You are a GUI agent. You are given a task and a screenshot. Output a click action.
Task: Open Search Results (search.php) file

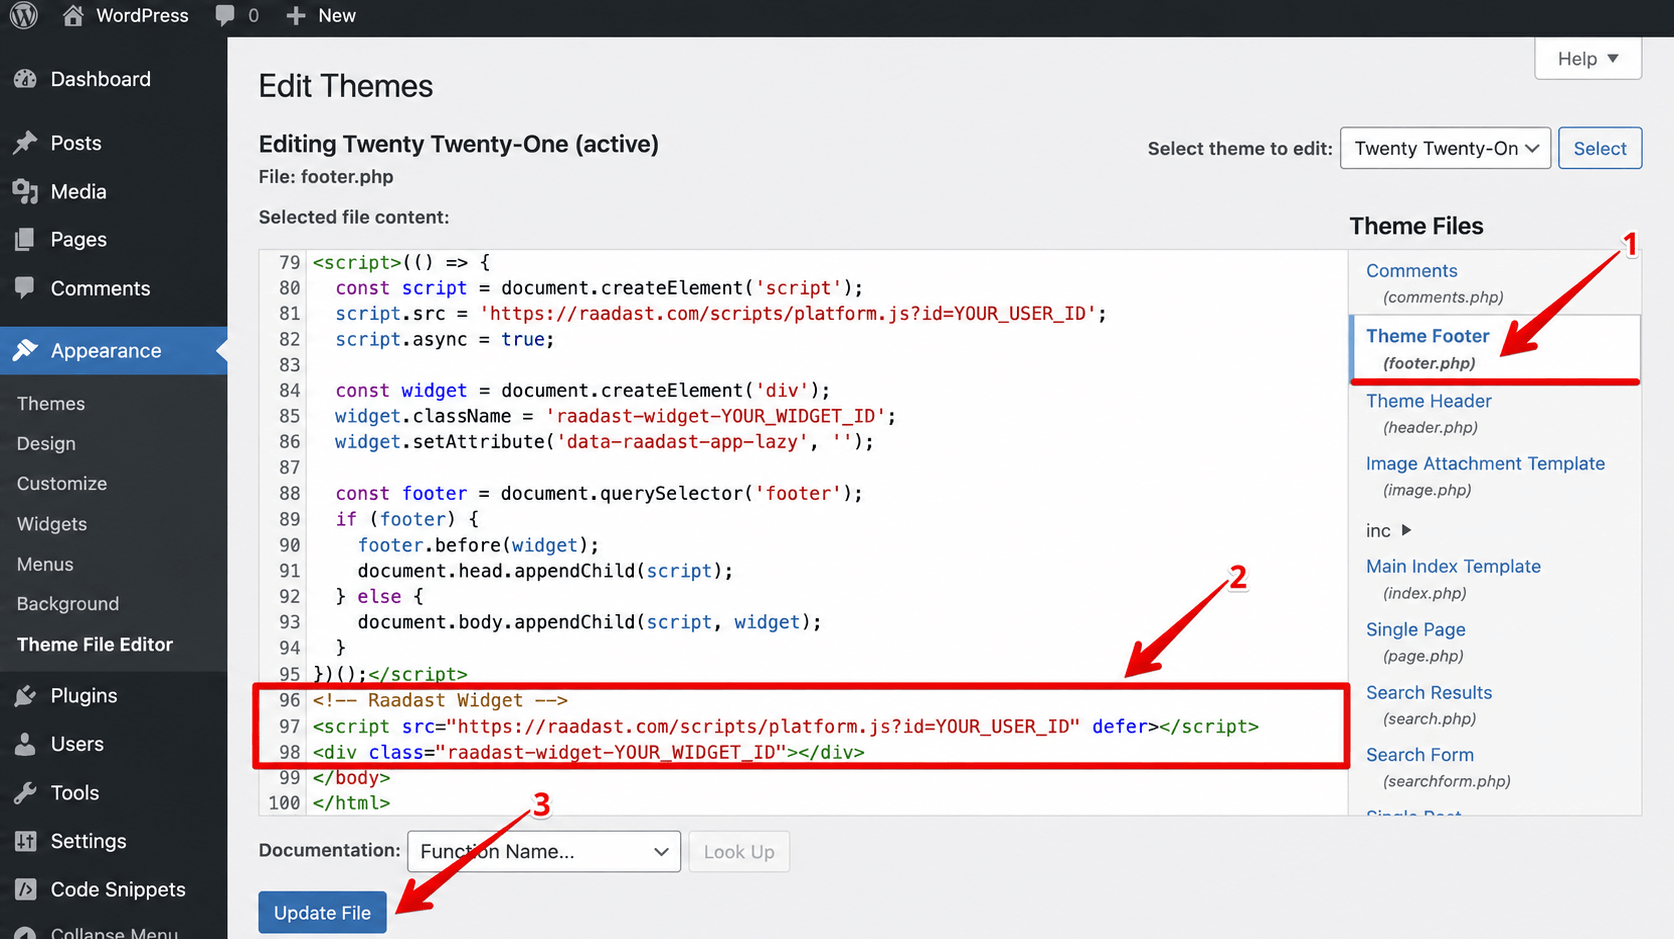(x=1429, y=692)
